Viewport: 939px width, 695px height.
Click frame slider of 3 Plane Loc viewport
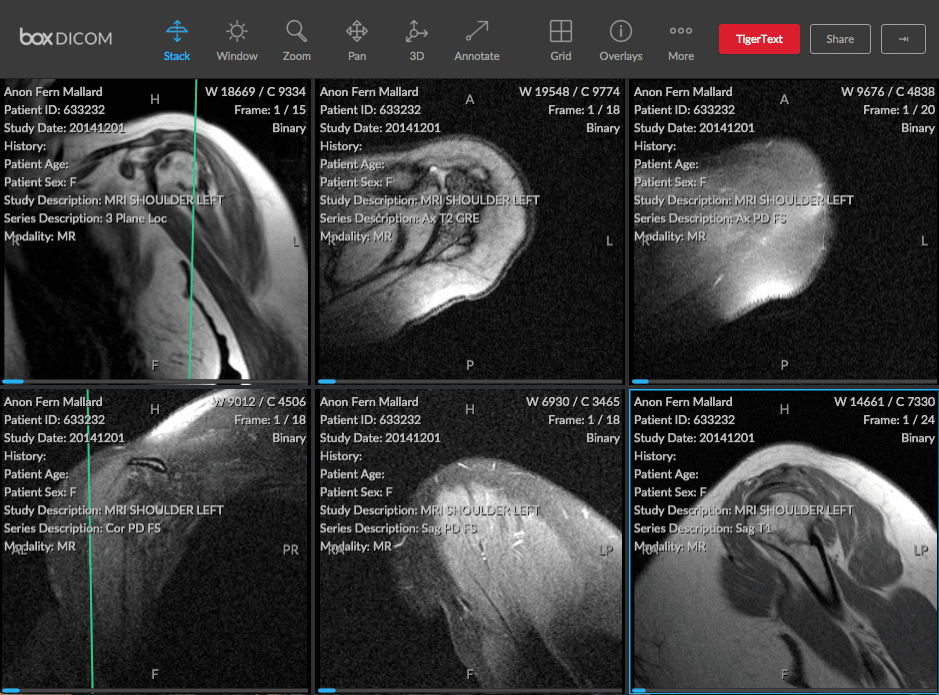coord(155,381)
